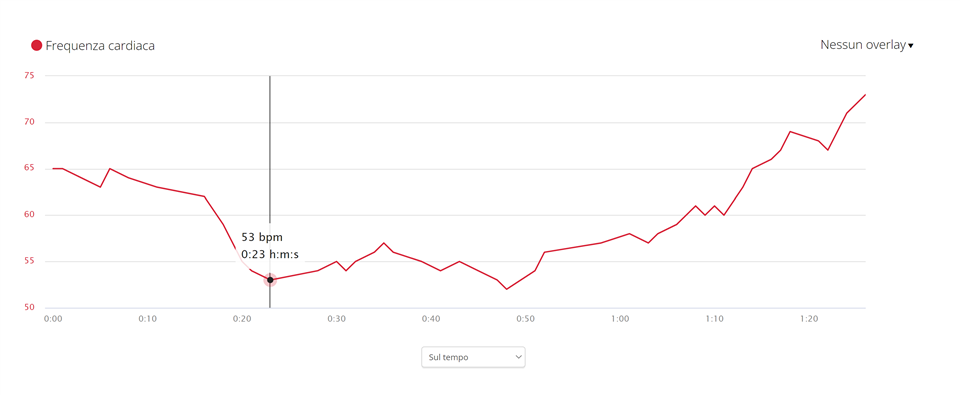Click the 1:20 tick on time axis
The height and width of the screenshot is (395, 960).
pyautogui.click(x=809, y=319)
